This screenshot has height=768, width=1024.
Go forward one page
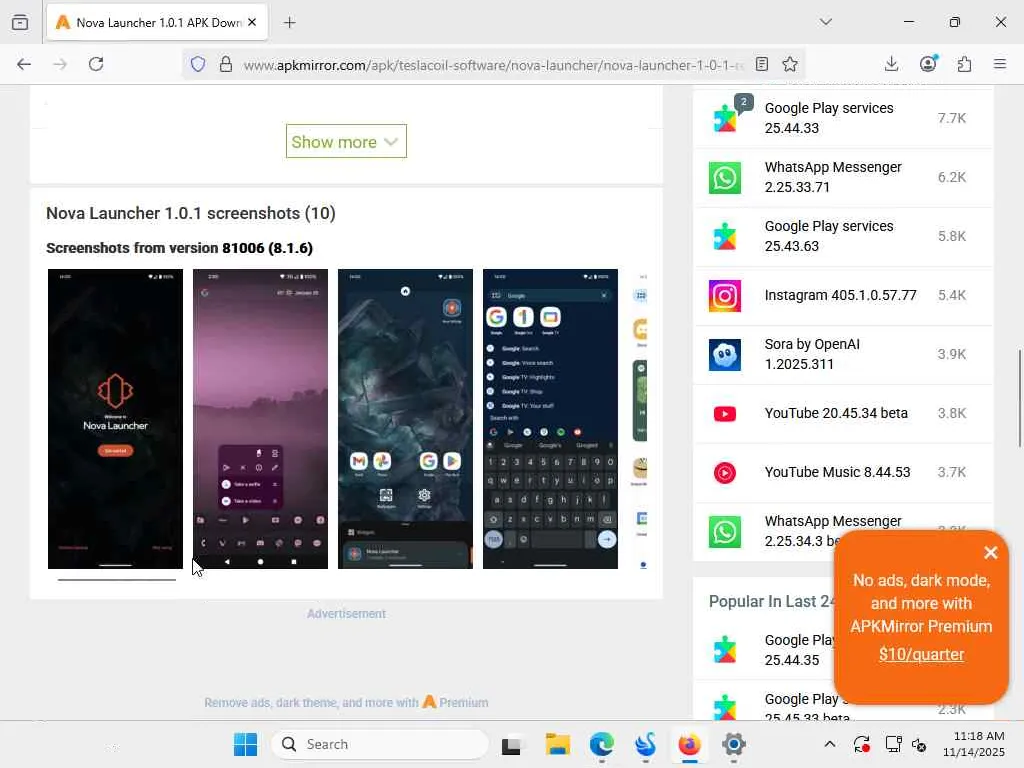pos(60,64)
